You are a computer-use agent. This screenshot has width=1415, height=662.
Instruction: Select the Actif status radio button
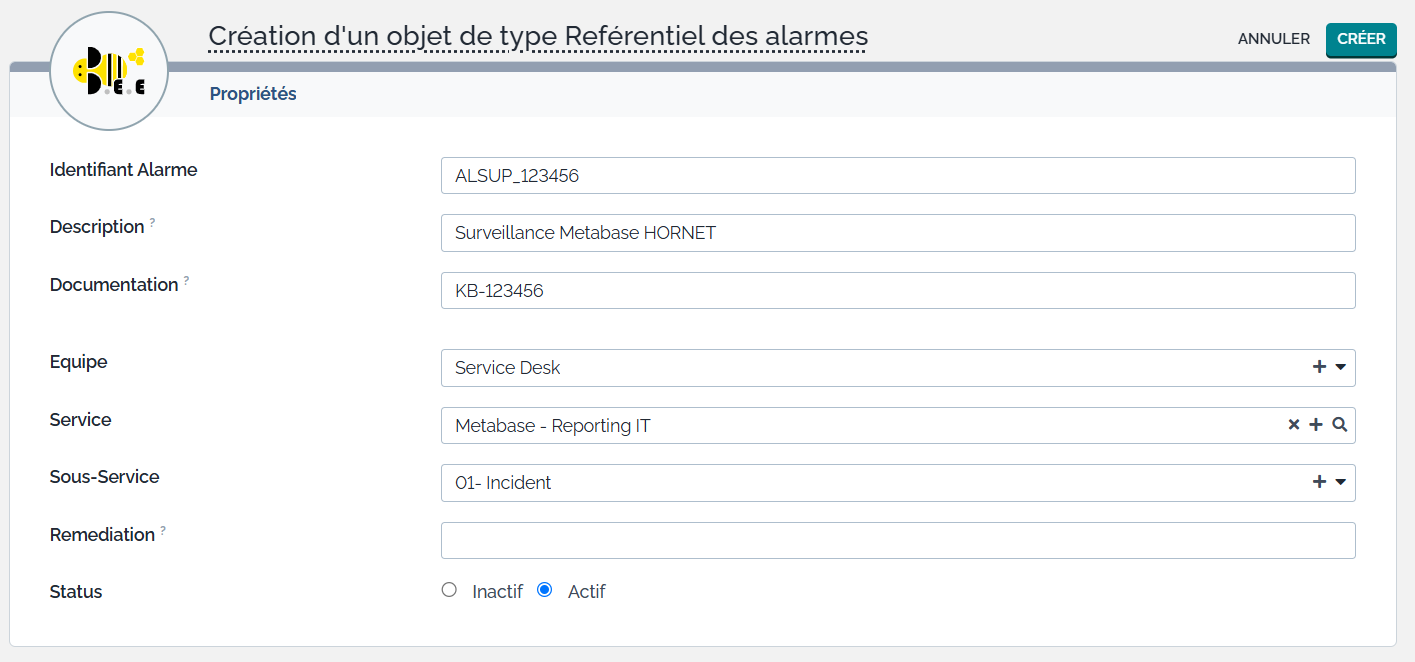point(545,590)
